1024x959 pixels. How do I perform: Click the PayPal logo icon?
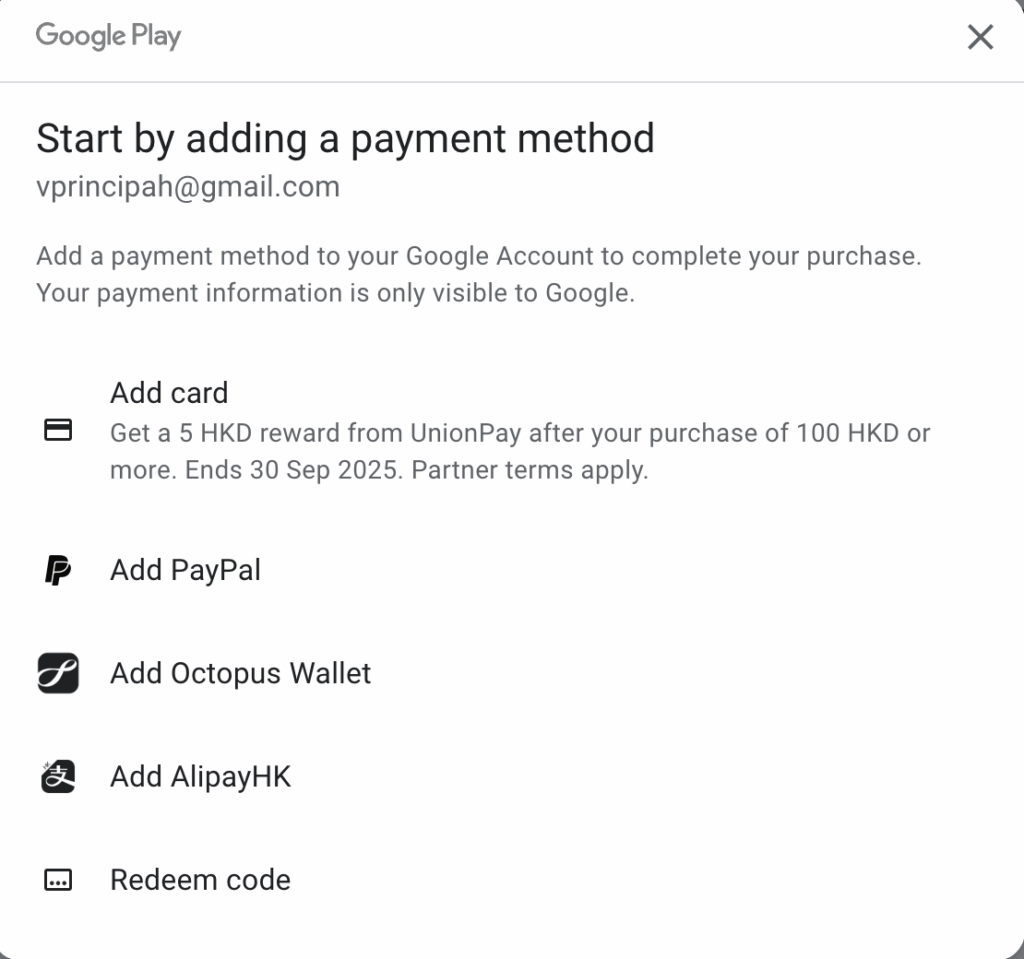click(x=59, y=571)
